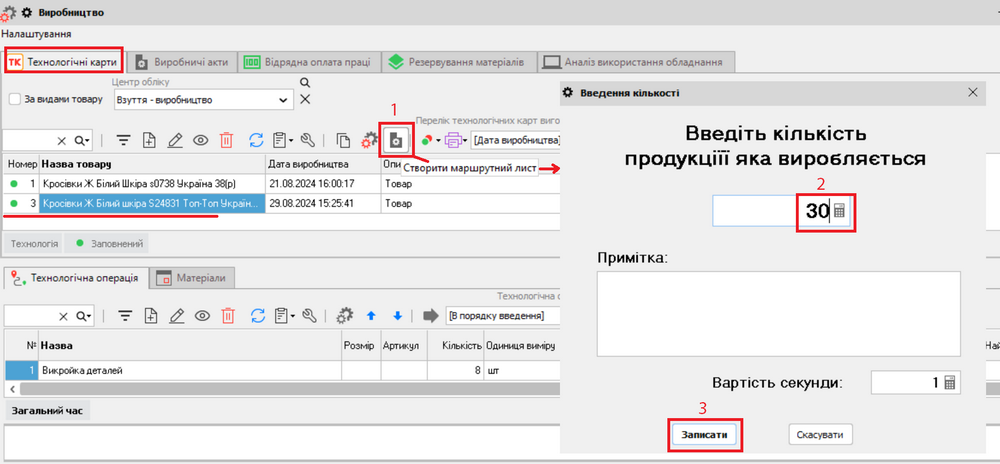Click Технологія label button below cards table
Screen dimensions: 1000x464
[35, 243]
